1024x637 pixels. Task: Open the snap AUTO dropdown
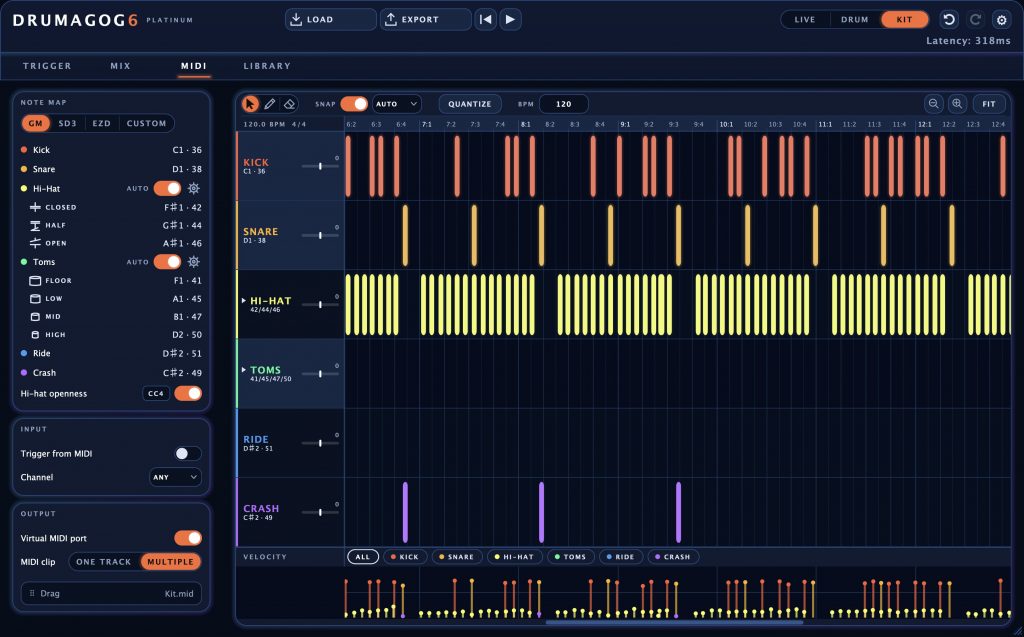pos(396,104)
